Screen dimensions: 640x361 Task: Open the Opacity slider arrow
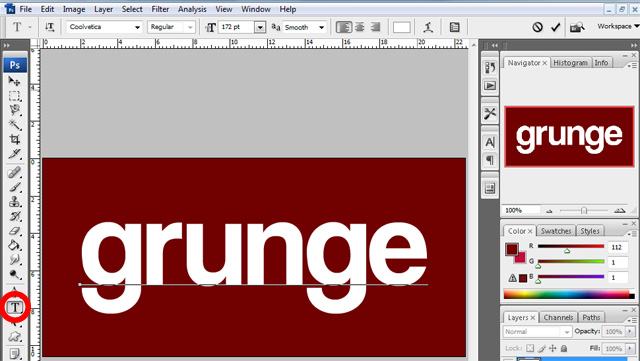coord(631,331)
